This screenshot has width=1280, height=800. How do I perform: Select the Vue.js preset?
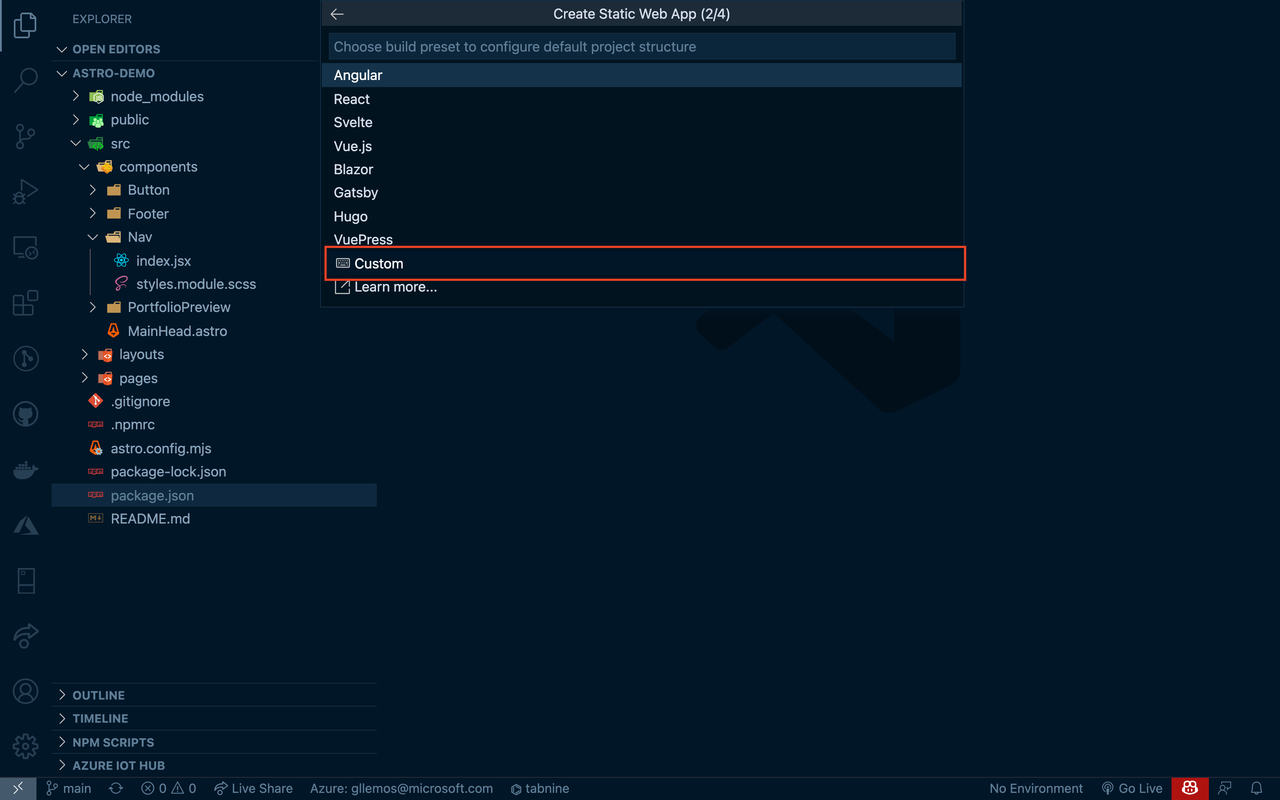tap(642, 146)
